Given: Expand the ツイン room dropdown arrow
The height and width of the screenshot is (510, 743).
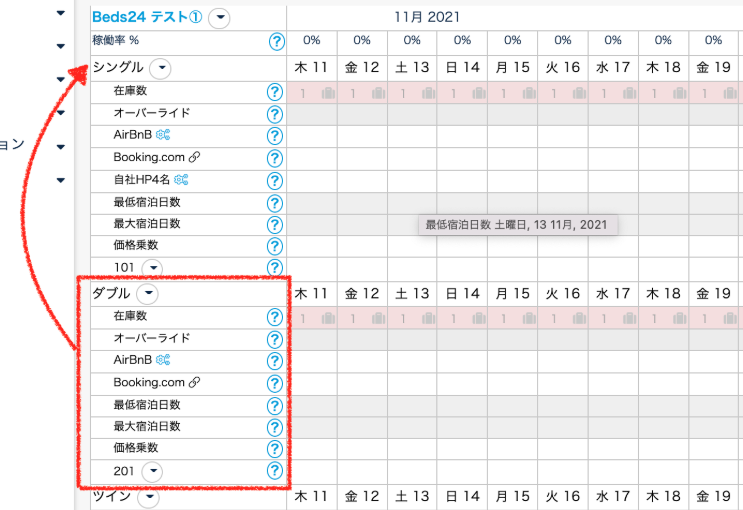Looking at the screenshot, I should tap(148, 497).
